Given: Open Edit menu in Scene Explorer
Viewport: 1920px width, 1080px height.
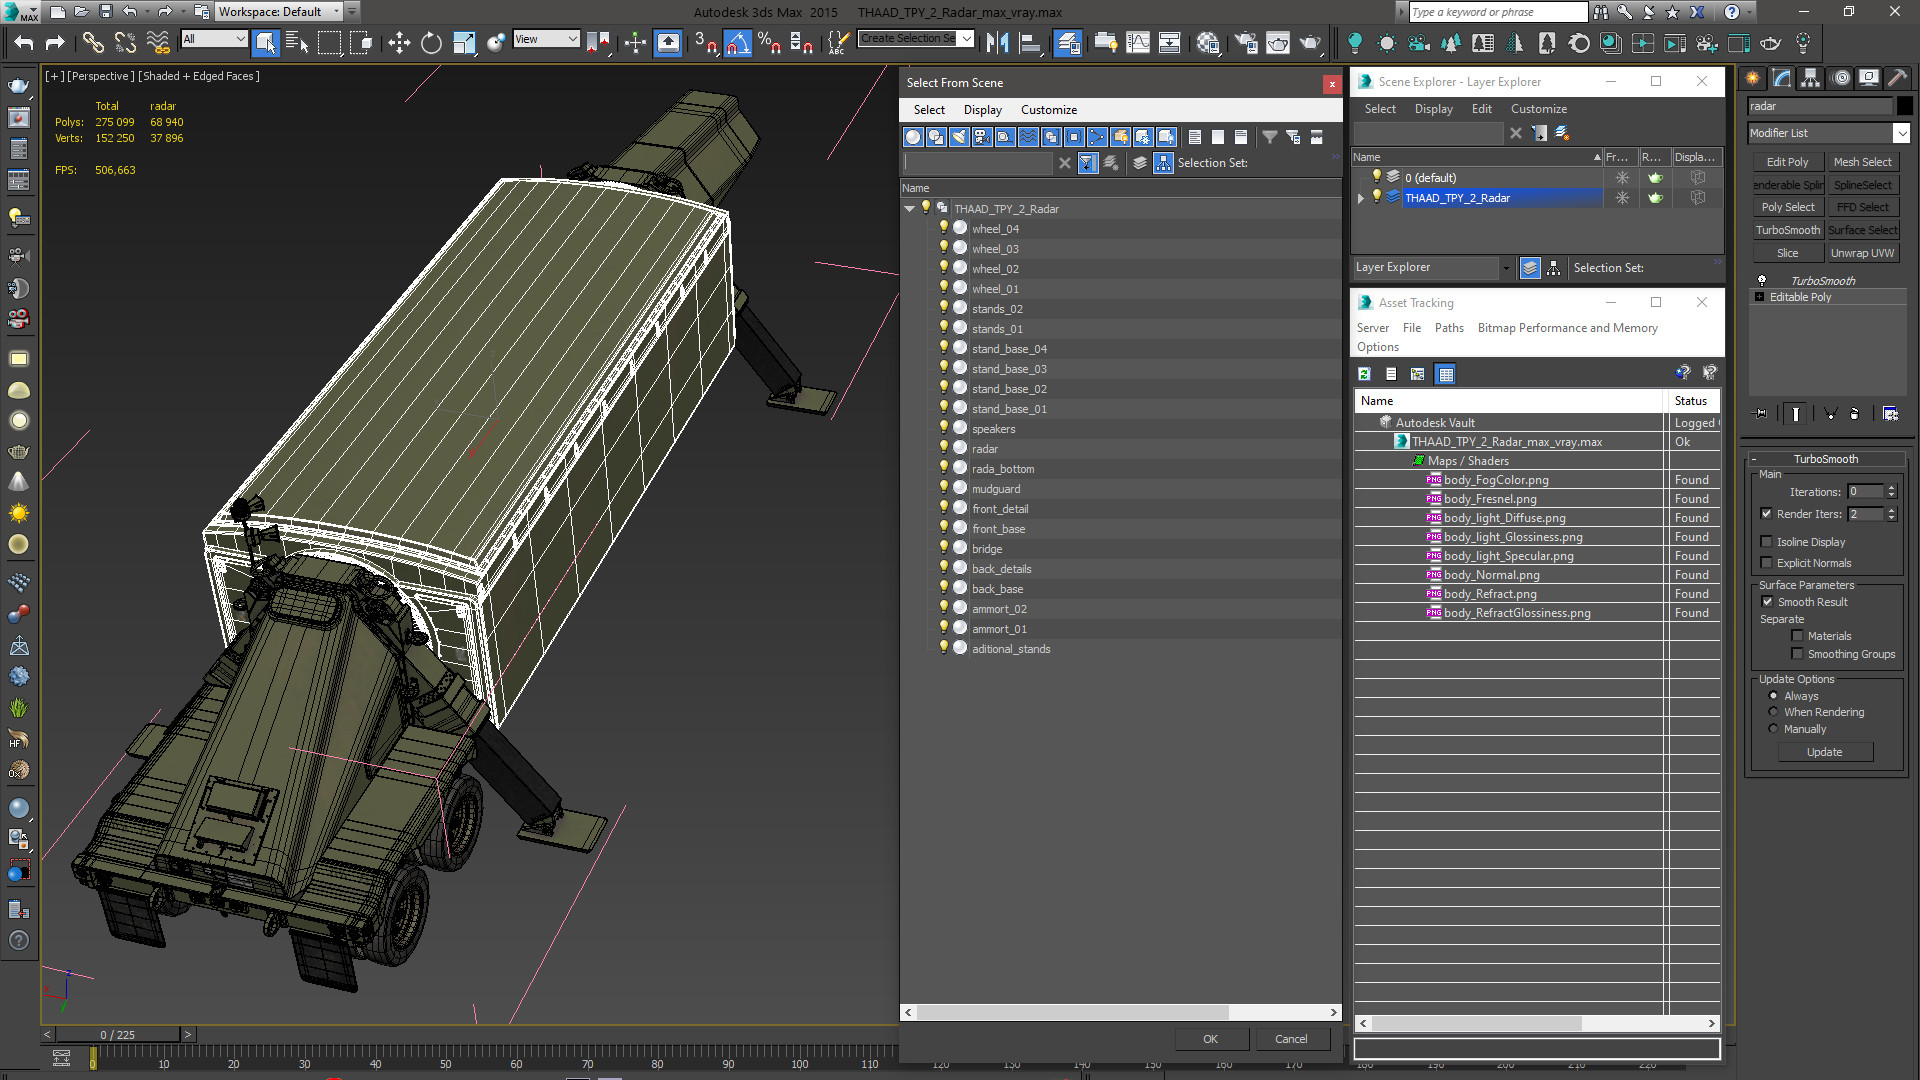Looking at the screenshot, I should click(x=1481, y=109).
